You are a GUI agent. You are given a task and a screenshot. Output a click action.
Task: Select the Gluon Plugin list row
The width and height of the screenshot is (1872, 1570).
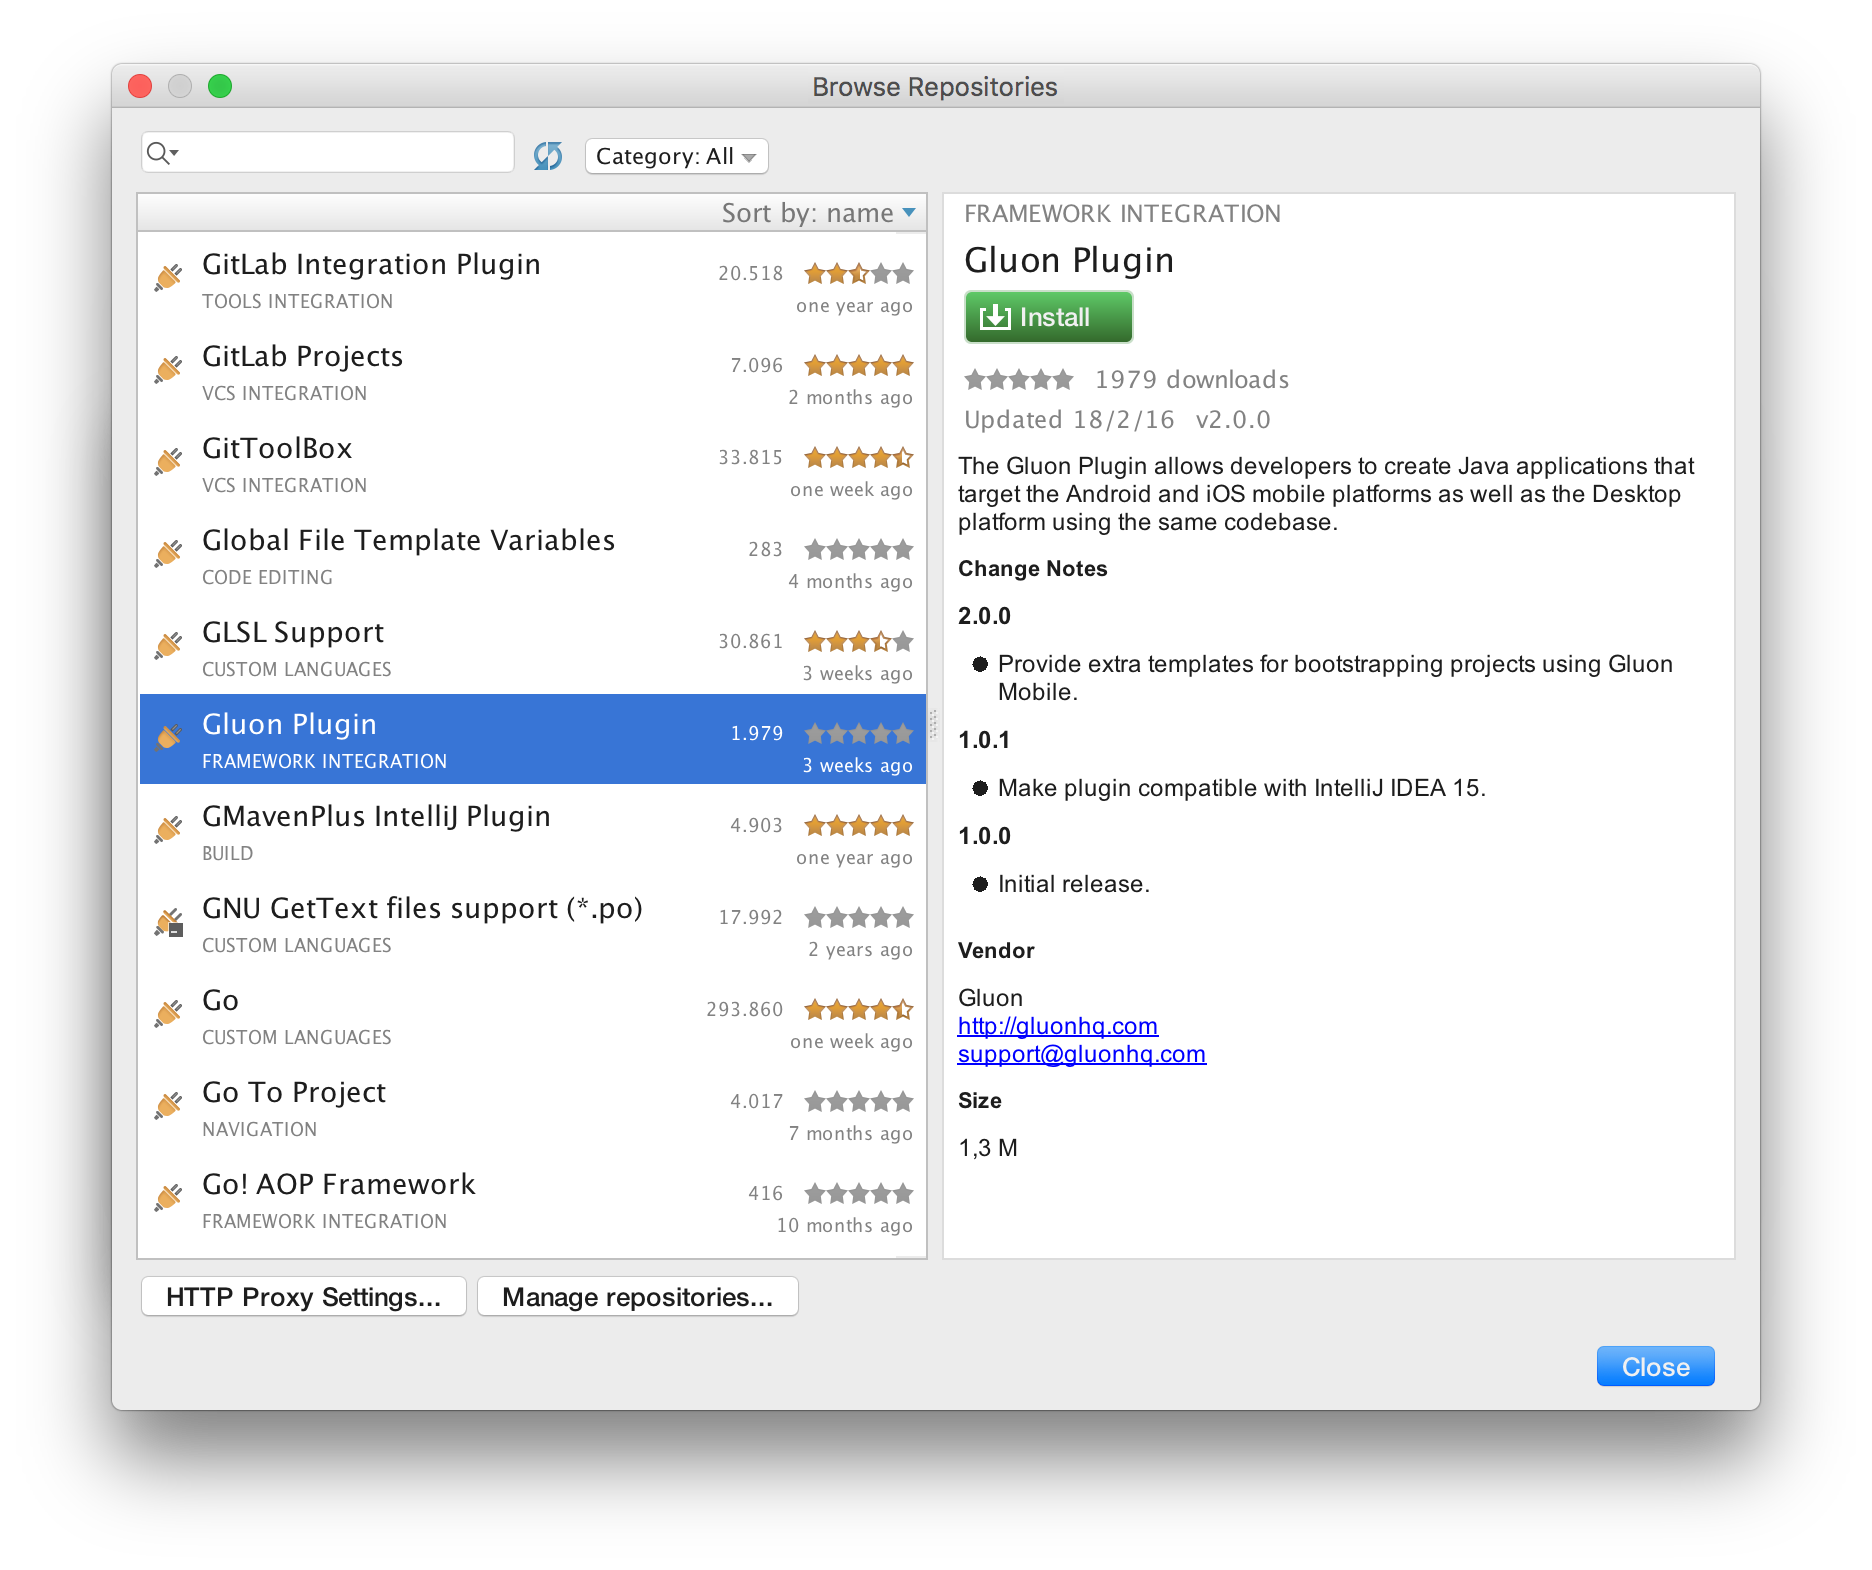point(532,739)
